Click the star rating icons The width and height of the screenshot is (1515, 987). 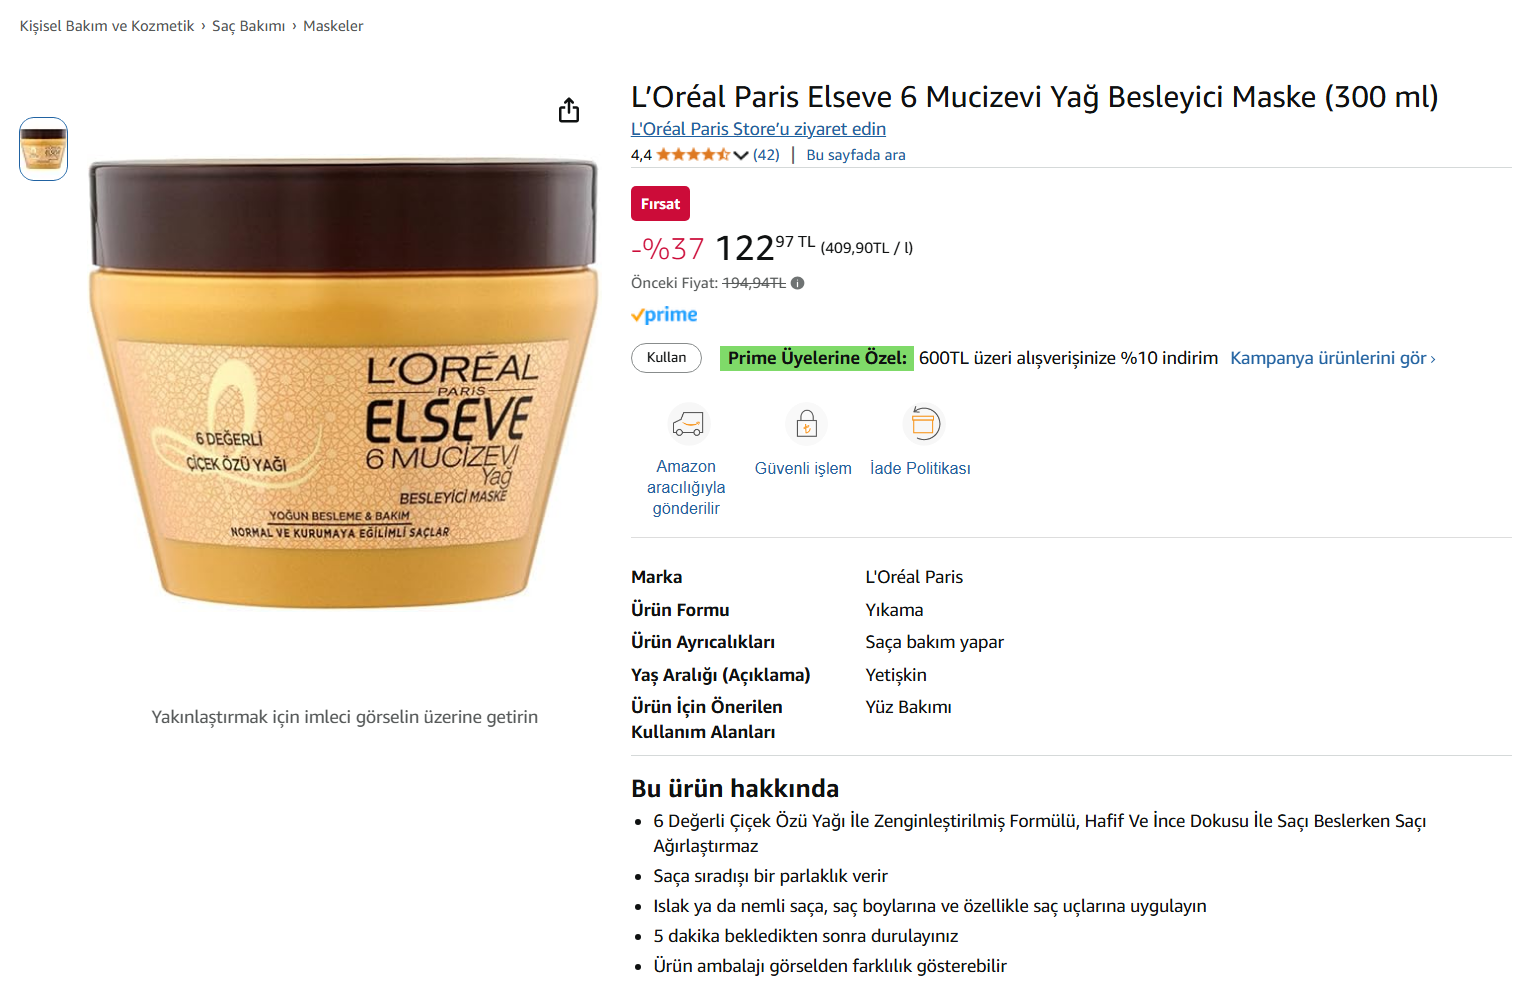[x=693, y=155]
